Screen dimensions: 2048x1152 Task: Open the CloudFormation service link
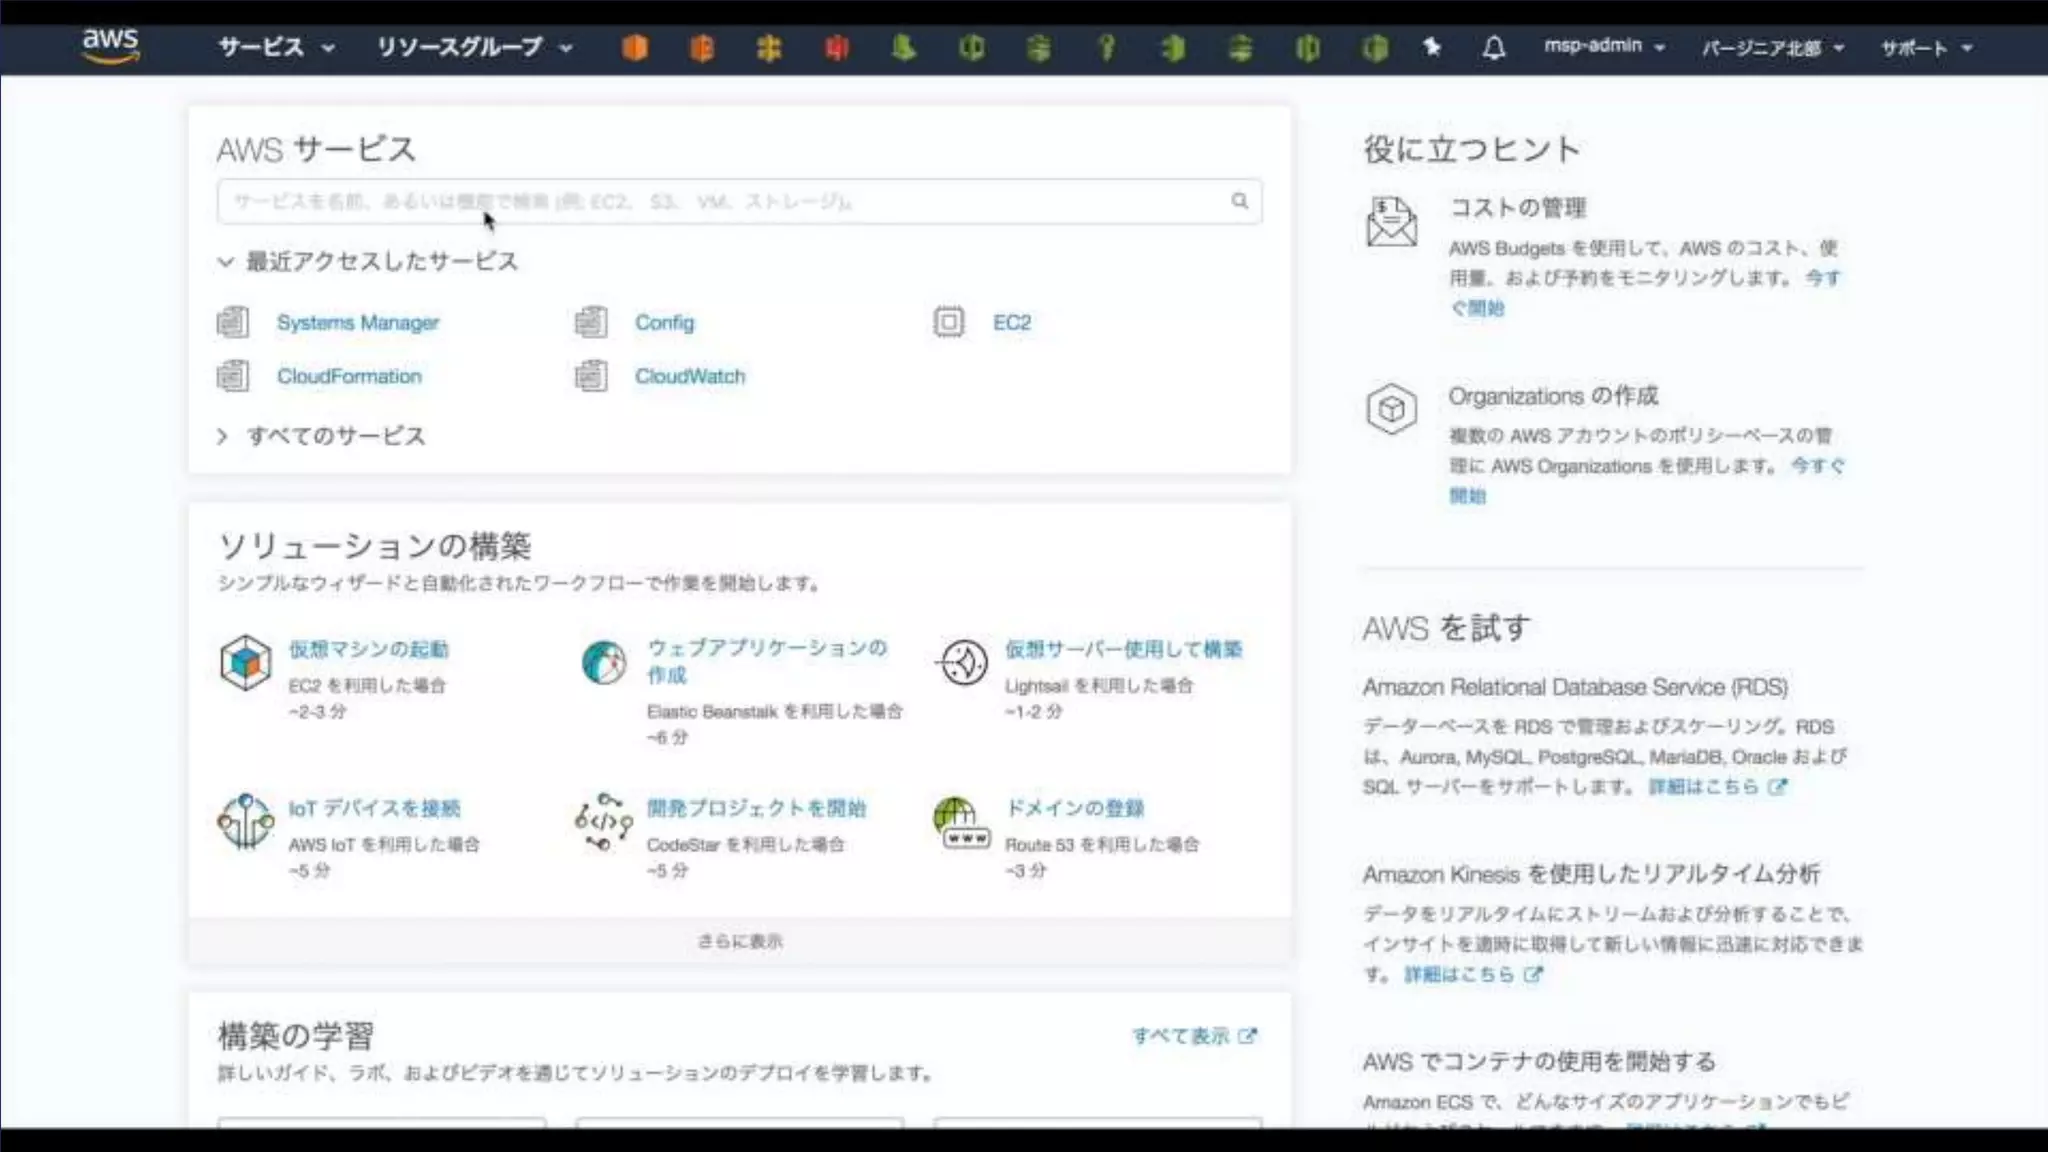coord(349,376)
